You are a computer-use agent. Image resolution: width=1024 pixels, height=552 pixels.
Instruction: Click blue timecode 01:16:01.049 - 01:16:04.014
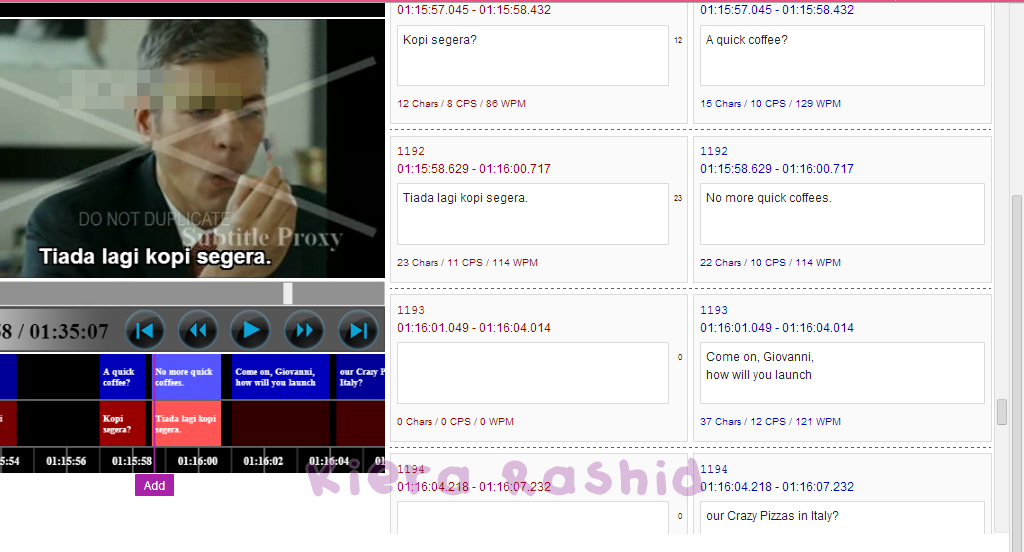(777, 328)
